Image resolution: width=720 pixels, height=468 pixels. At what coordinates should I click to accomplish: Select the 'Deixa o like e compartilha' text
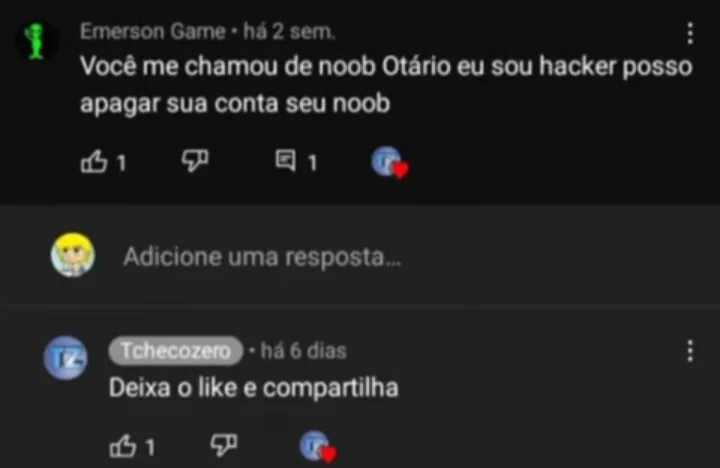pyautogui.click(x=253, y=388)
